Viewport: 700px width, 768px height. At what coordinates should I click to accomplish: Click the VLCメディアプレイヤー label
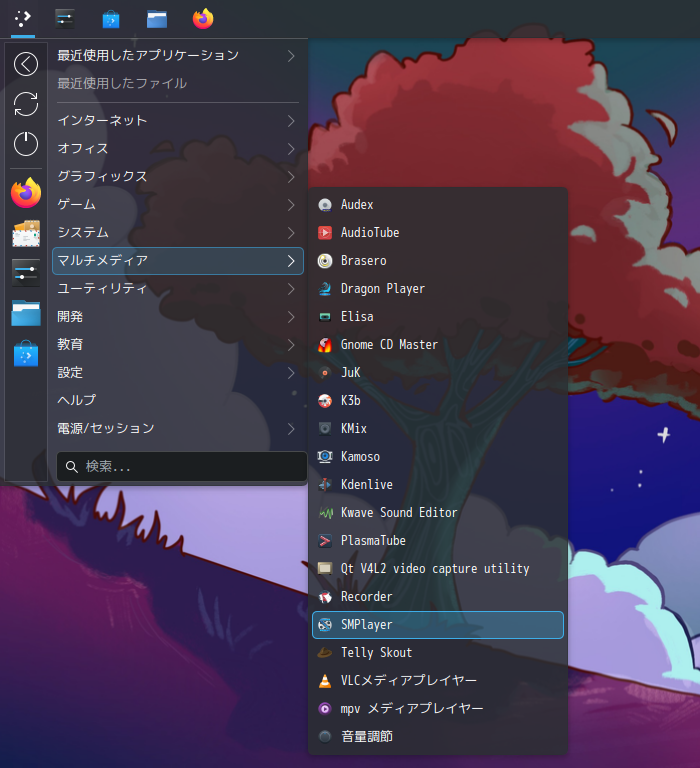[409, 681]
